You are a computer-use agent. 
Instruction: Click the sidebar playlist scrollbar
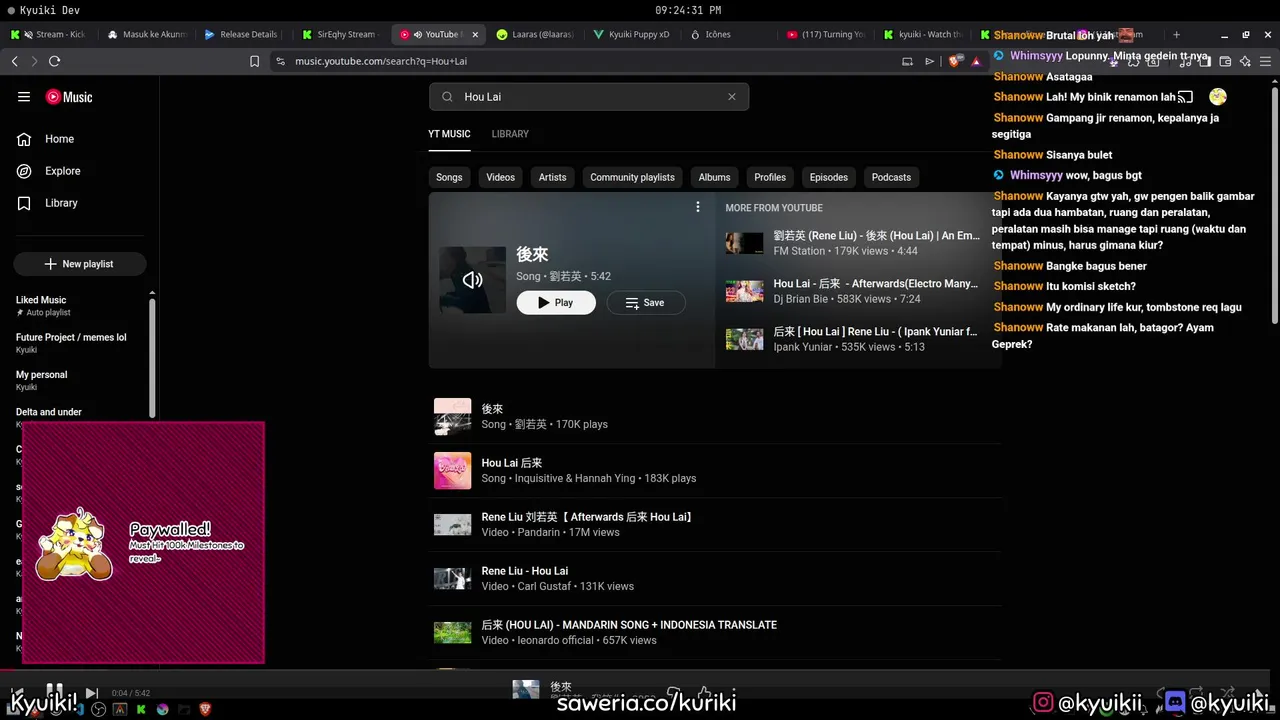(153, 356)
